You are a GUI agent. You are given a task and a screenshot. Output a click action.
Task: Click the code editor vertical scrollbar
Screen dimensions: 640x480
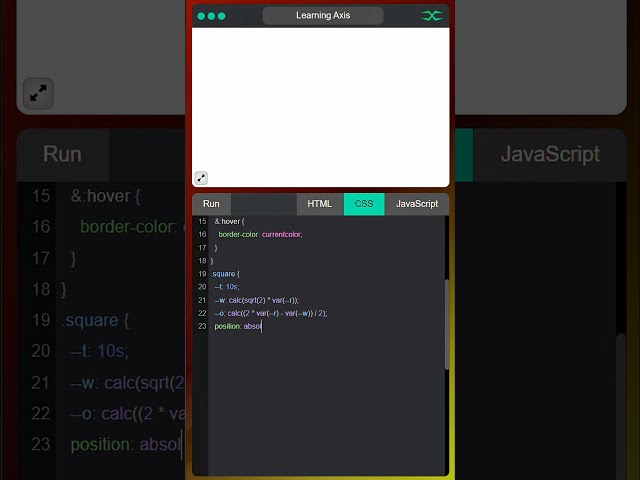coord(447,324)
